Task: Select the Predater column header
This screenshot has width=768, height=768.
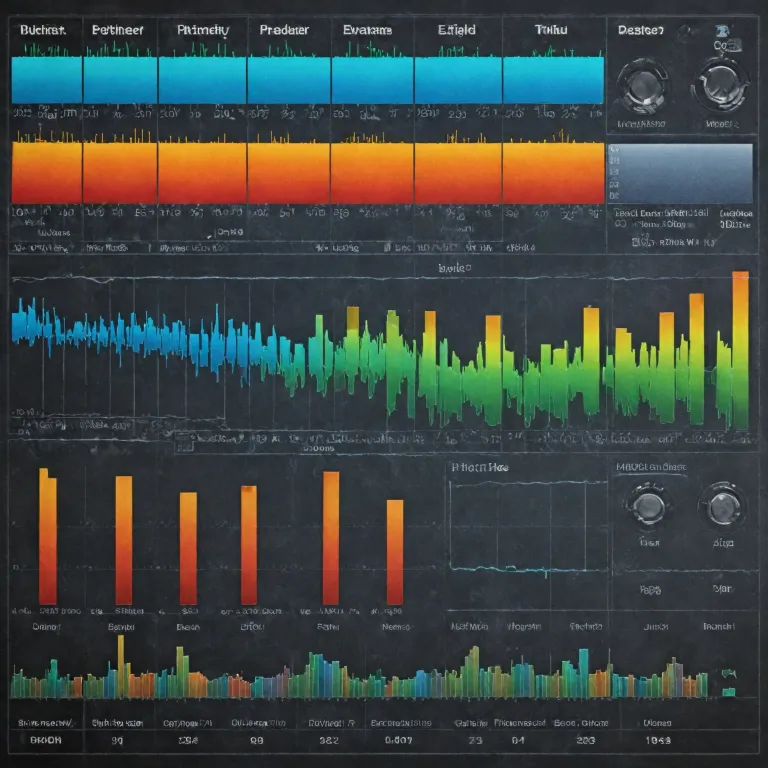Action: 284,30
